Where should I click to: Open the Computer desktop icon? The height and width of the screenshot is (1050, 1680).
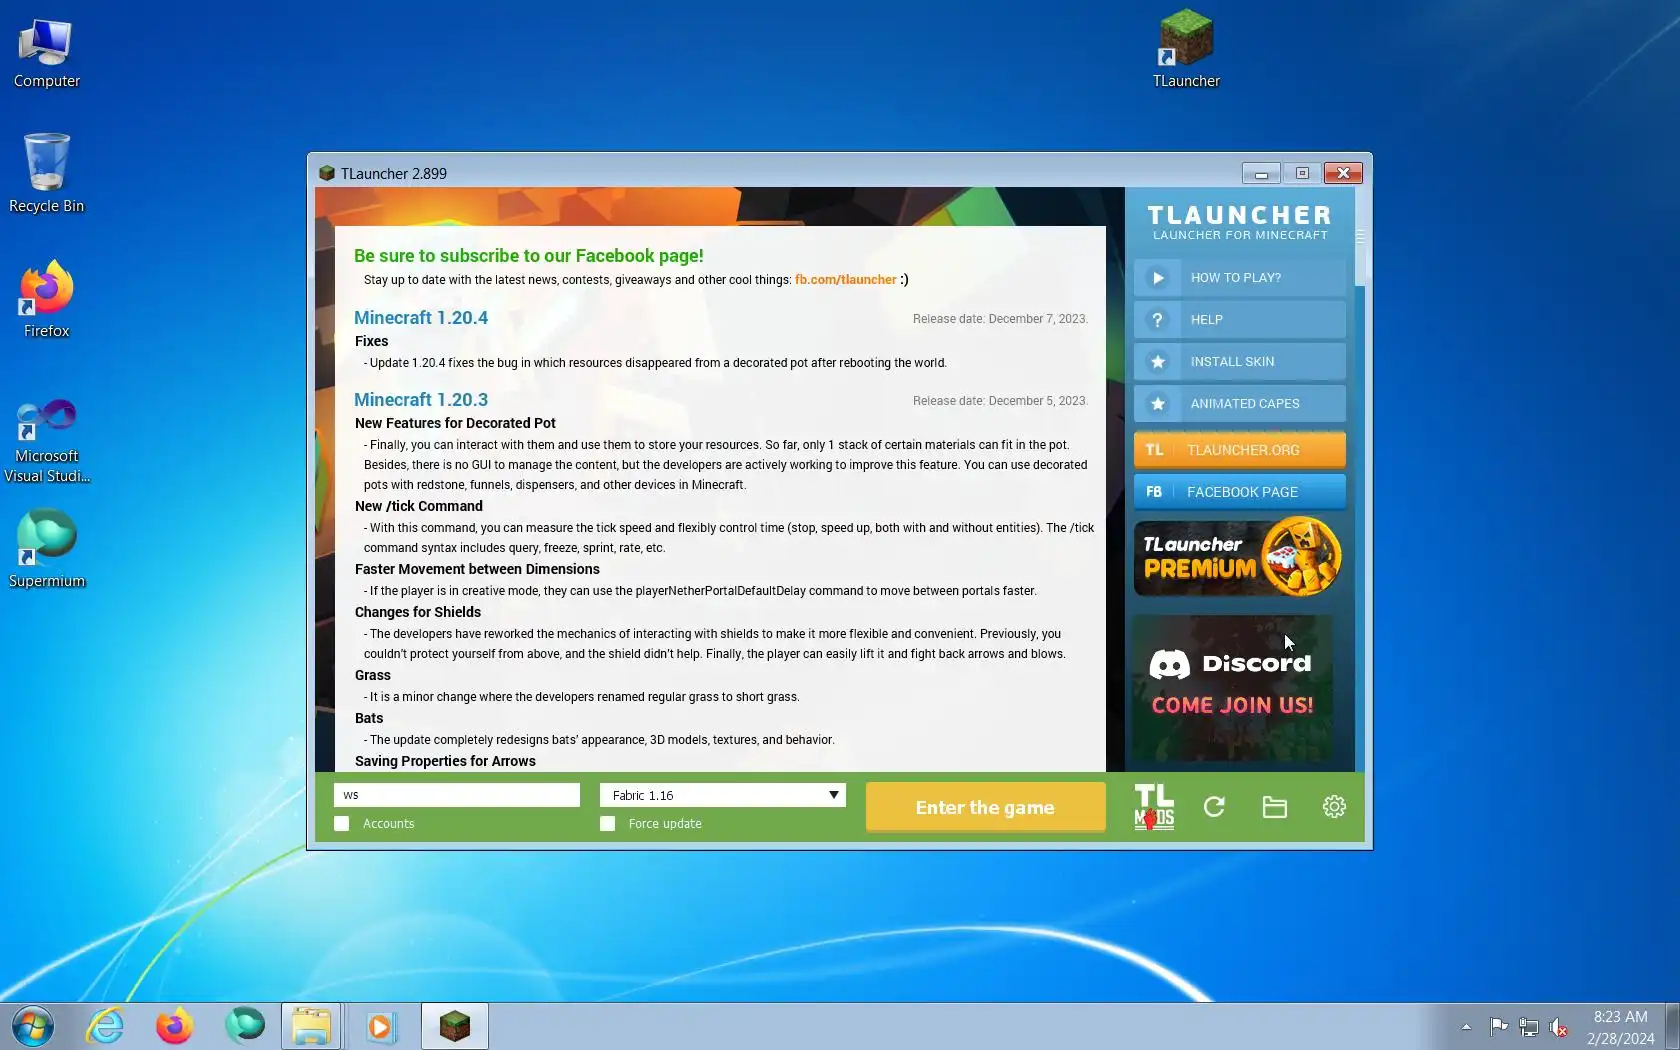pos(46,54)
